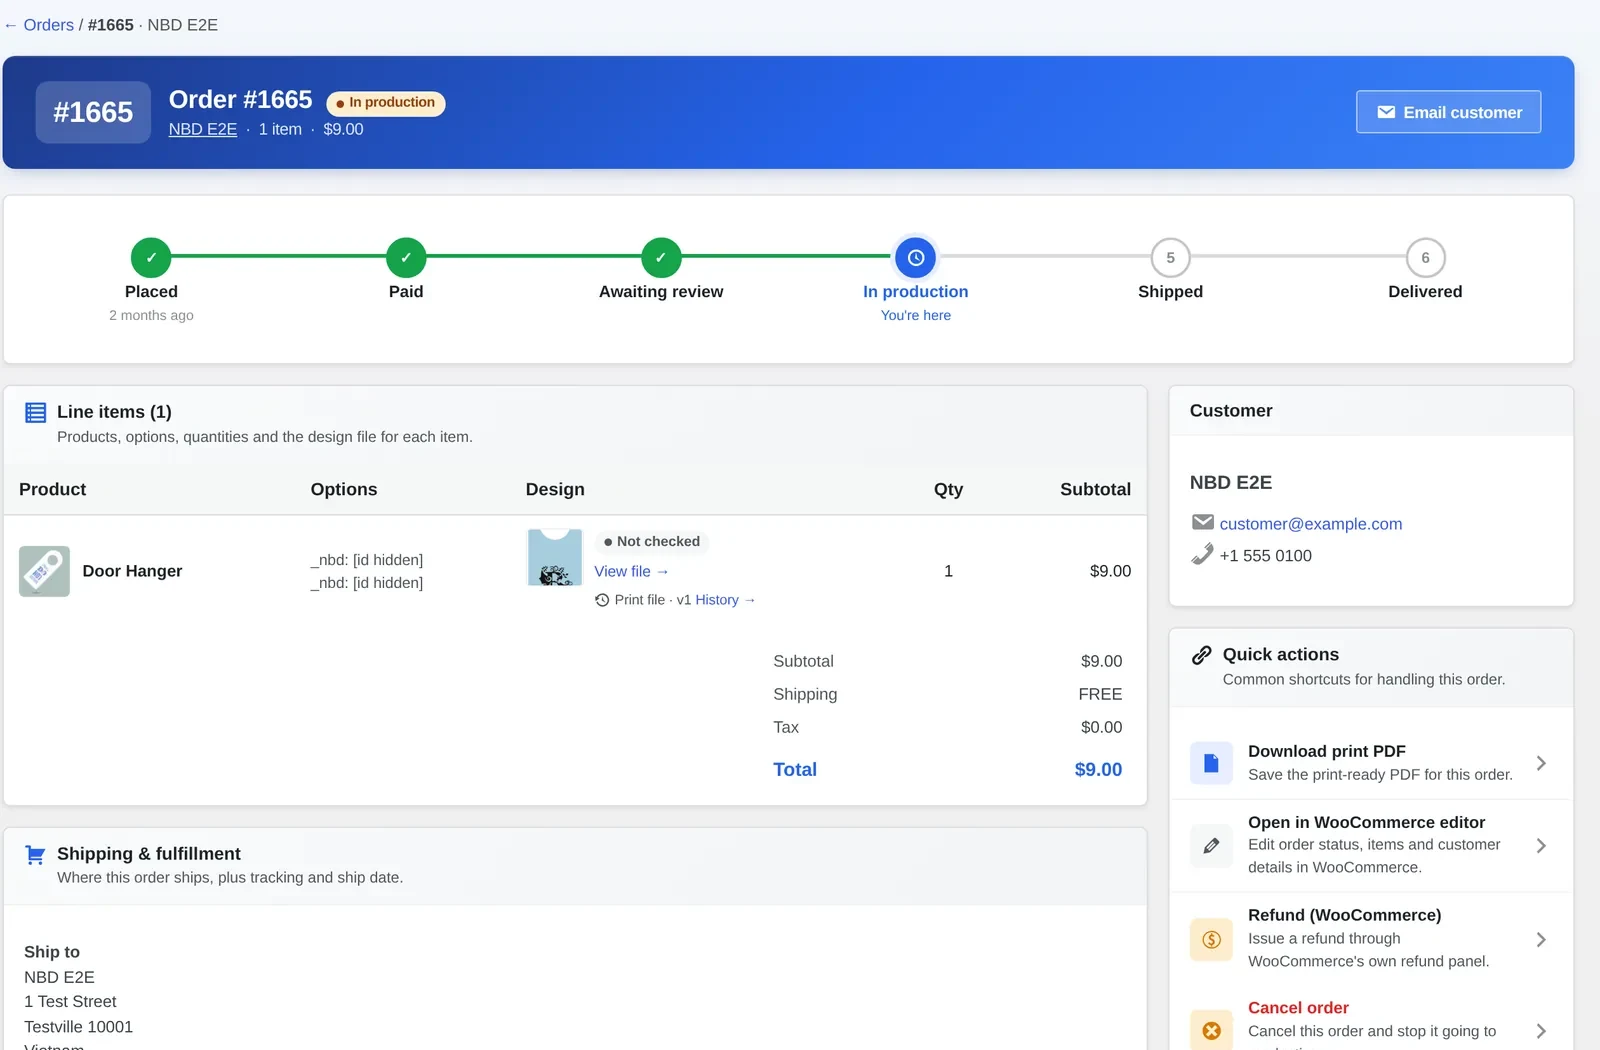Viewport: 1600px width, 1050px height.
Task: Click the Door Hanger product name
Action: point(132,571)
